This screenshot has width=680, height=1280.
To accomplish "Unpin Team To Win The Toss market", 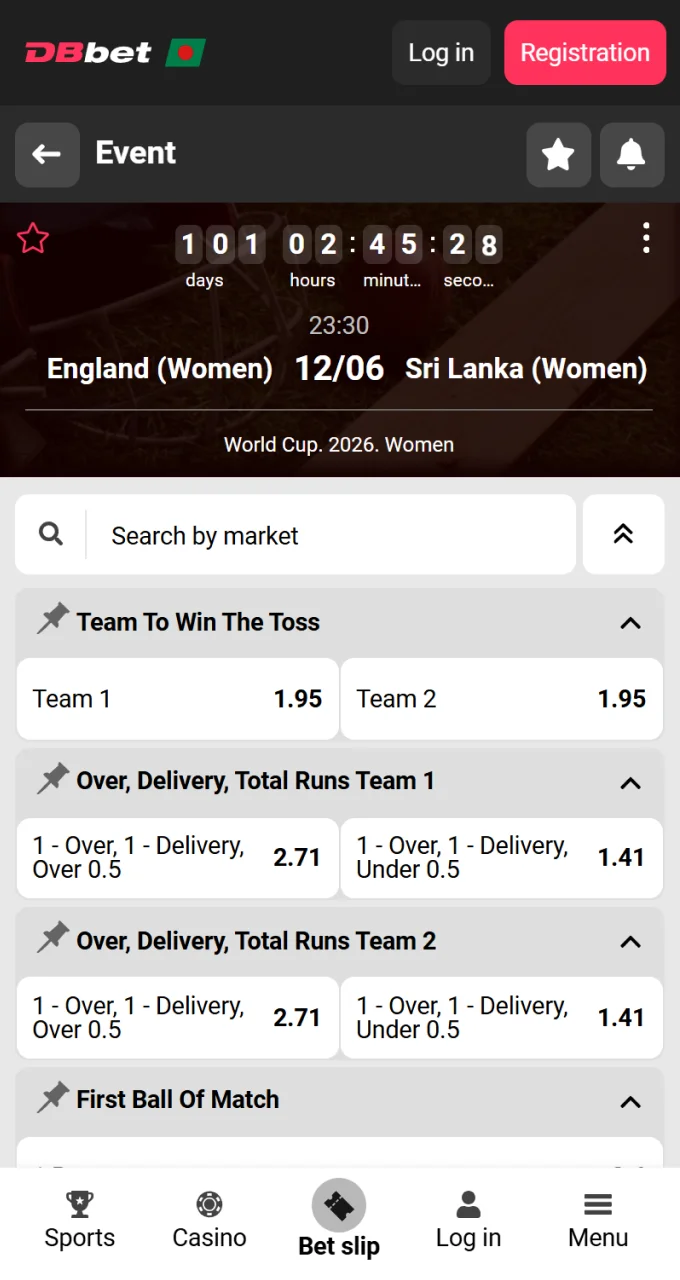I will (53, 620).
